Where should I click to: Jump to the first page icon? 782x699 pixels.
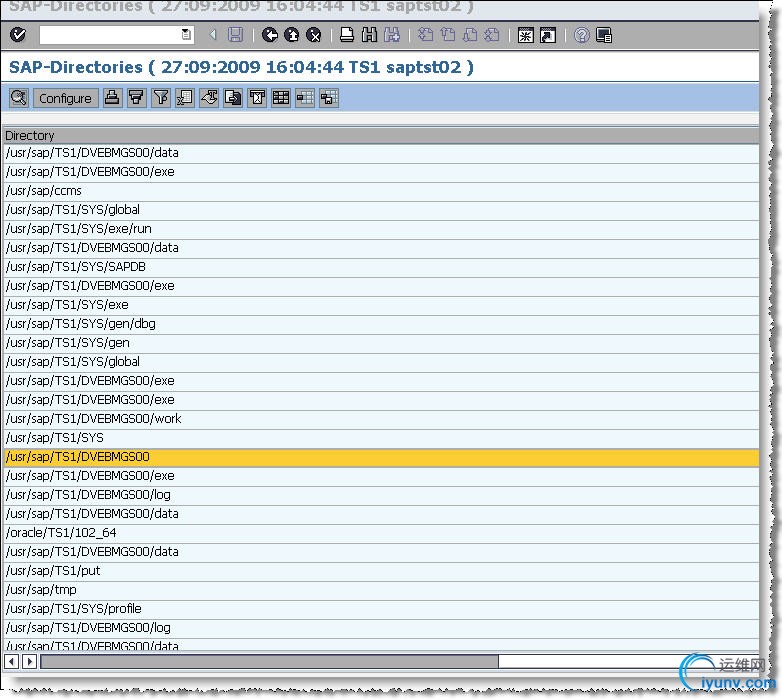point(425,35)
